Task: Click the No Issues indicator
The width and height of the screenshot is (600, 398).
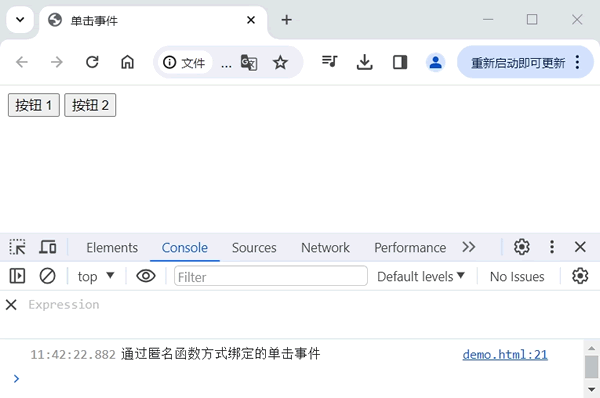Action: coord(517,276)
